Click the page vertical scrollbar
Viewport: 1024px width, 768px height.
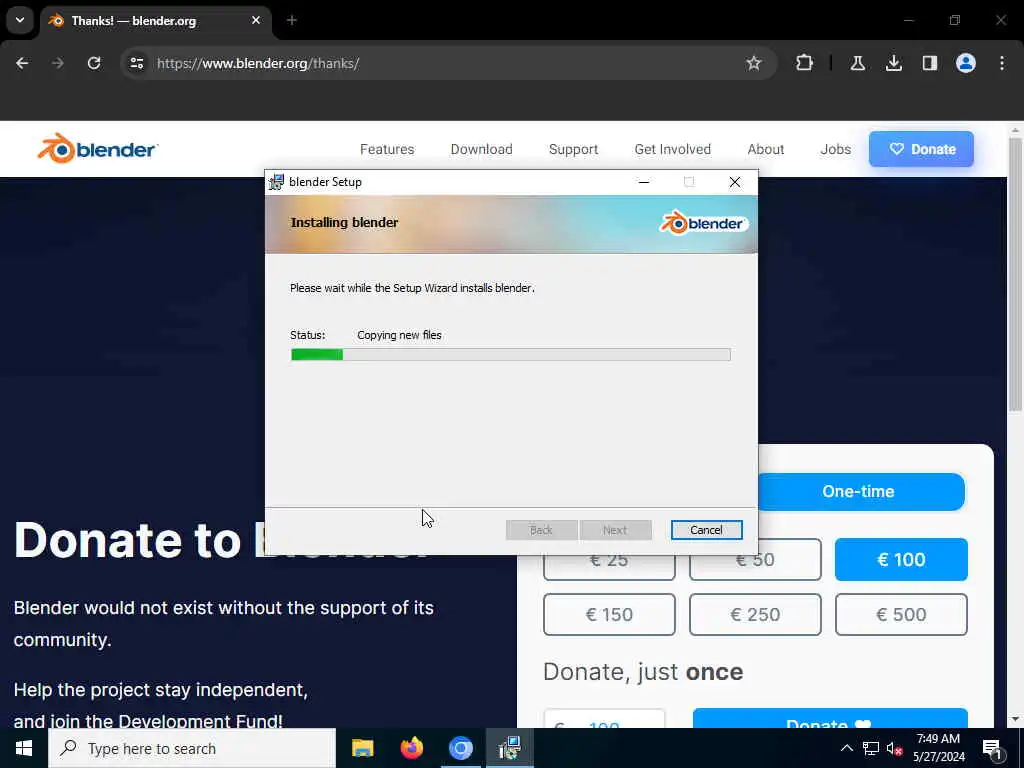pyautogui.click(x=1015, y=274)
